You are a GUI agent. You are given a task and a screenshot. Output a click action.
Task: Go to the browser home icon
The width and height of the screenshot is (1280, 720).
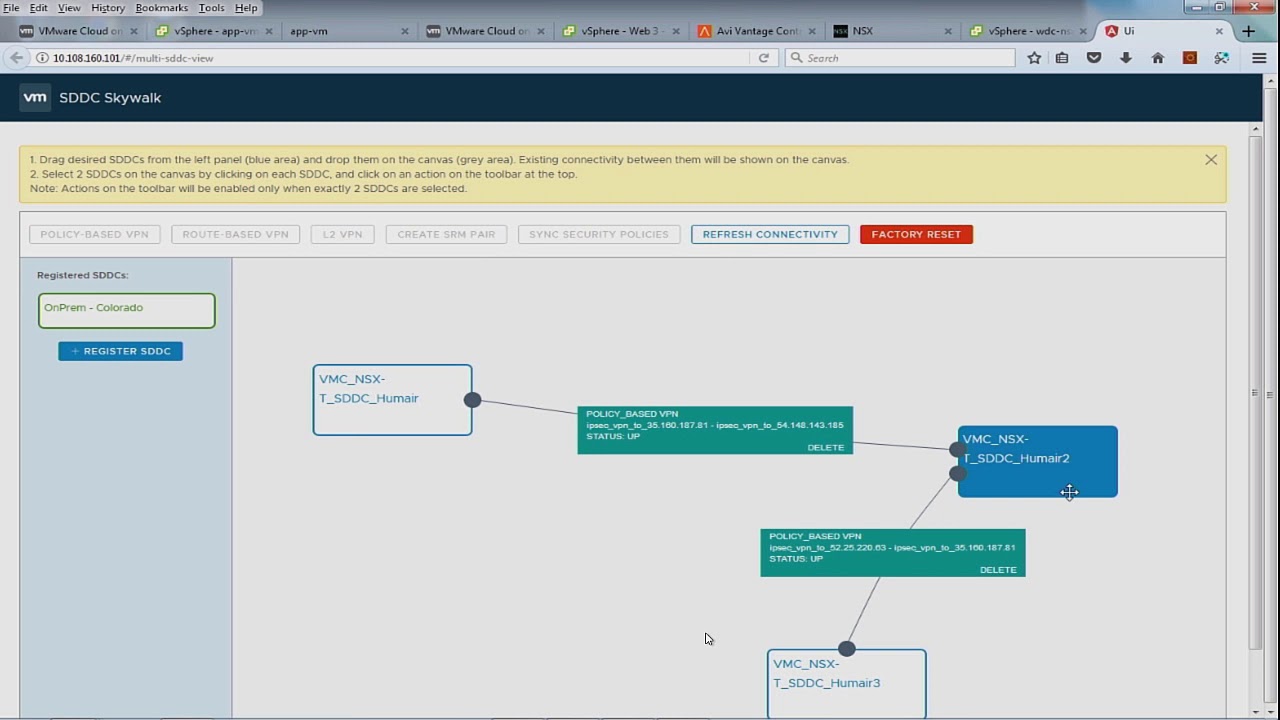pyautogui.click(x=1158, y=58)
